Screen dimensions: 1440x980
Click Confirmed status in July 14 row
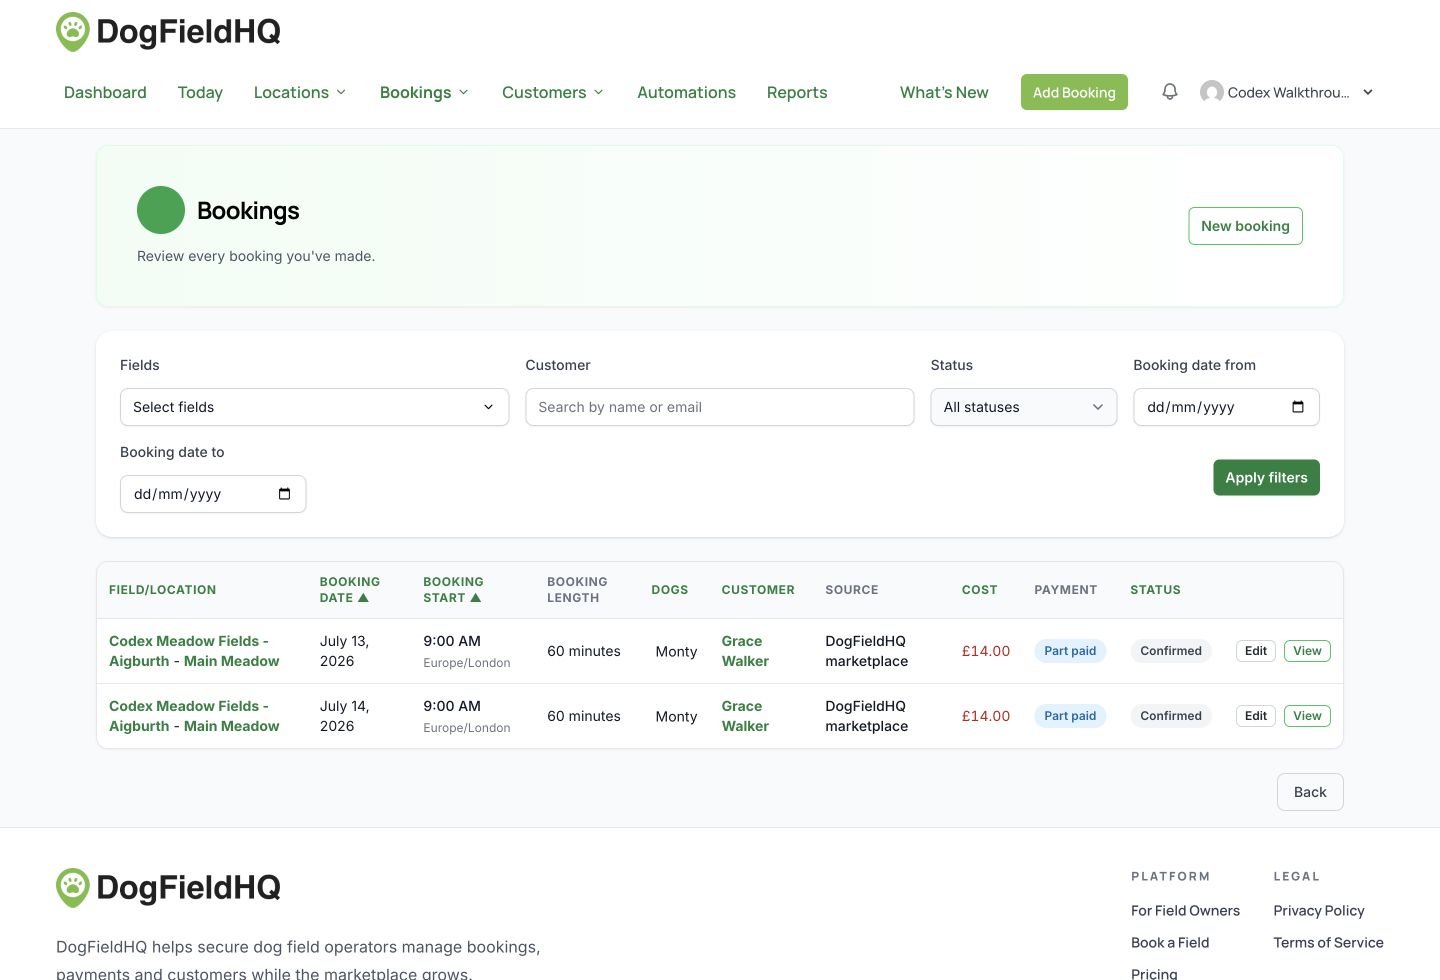(x=1171, y=716)
